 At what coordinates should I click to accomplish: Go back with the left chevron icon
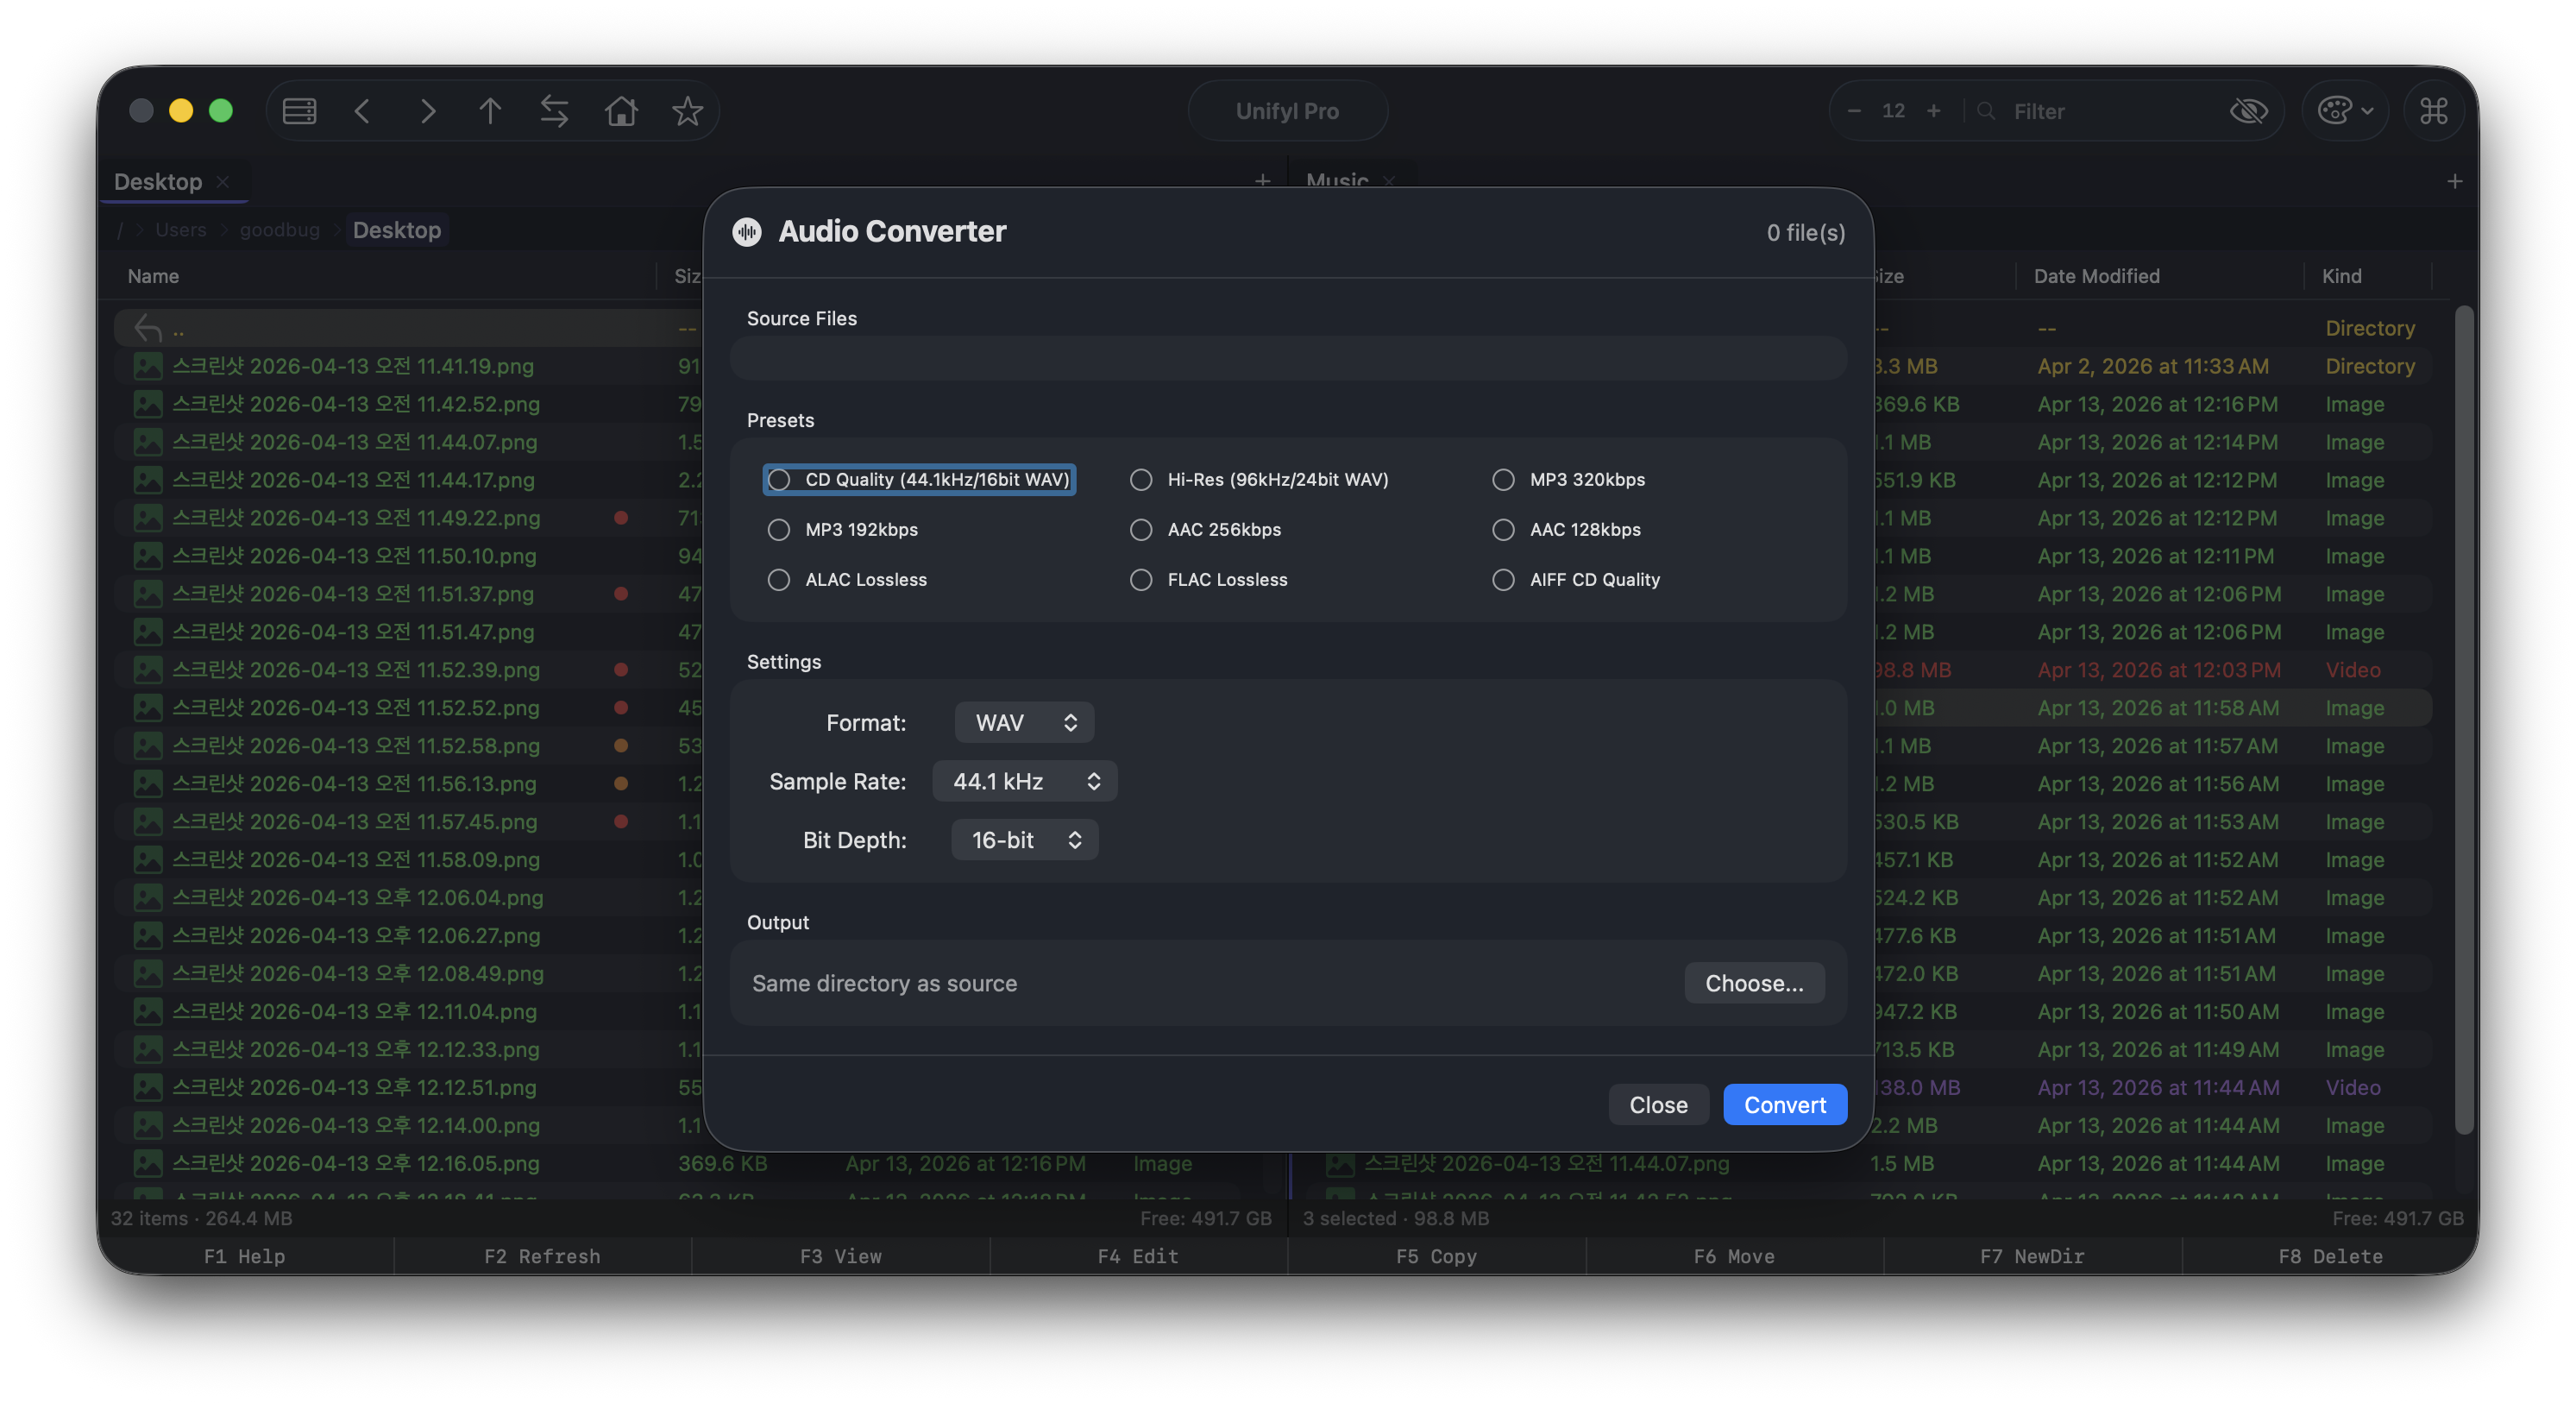[x=363, y=111]
